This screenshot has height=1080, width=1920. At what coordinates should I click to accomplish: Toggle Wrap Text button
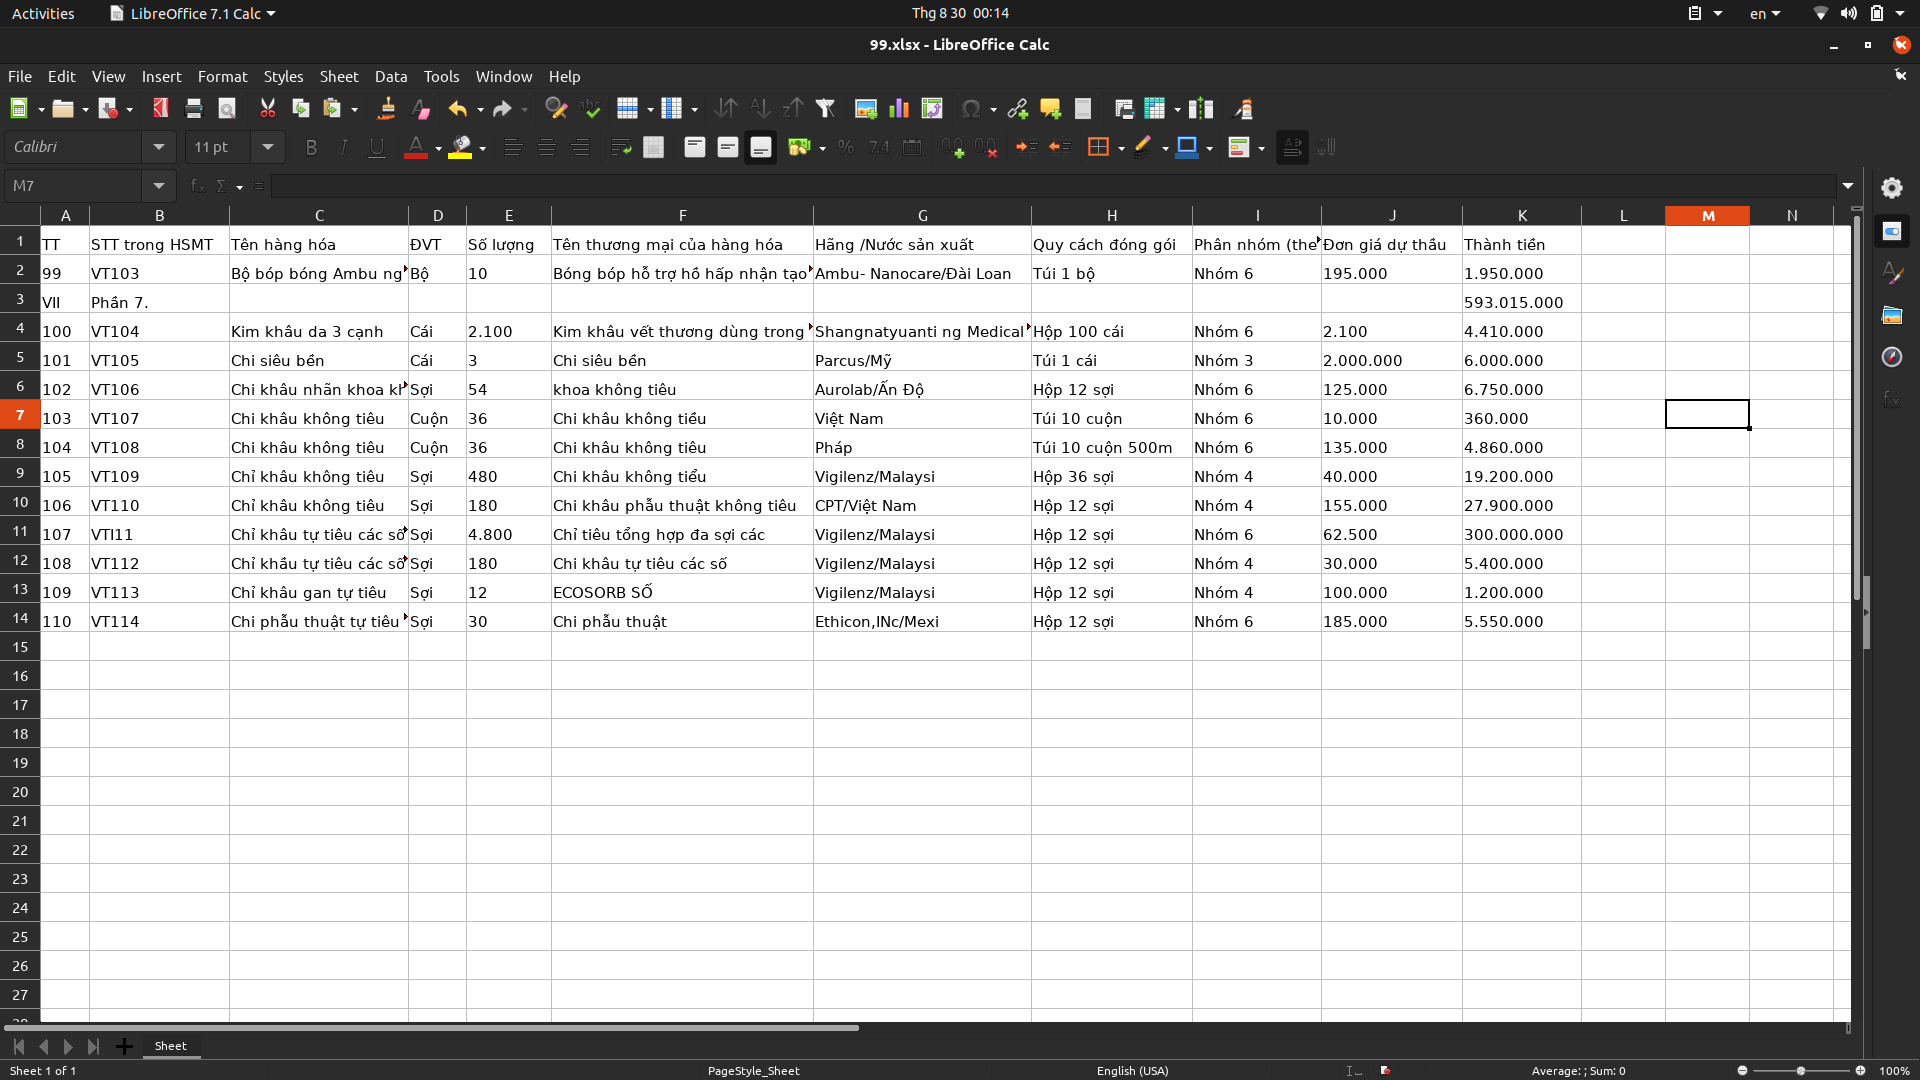(620, 148)
